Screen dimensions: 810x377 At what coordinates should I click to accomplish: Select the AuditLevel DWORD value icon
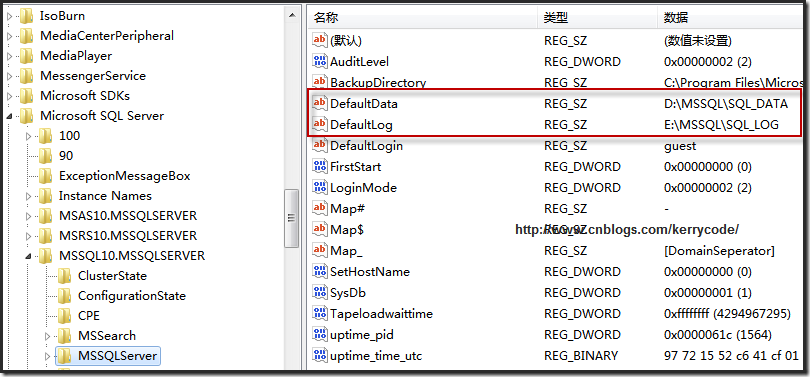pos(320,61)
